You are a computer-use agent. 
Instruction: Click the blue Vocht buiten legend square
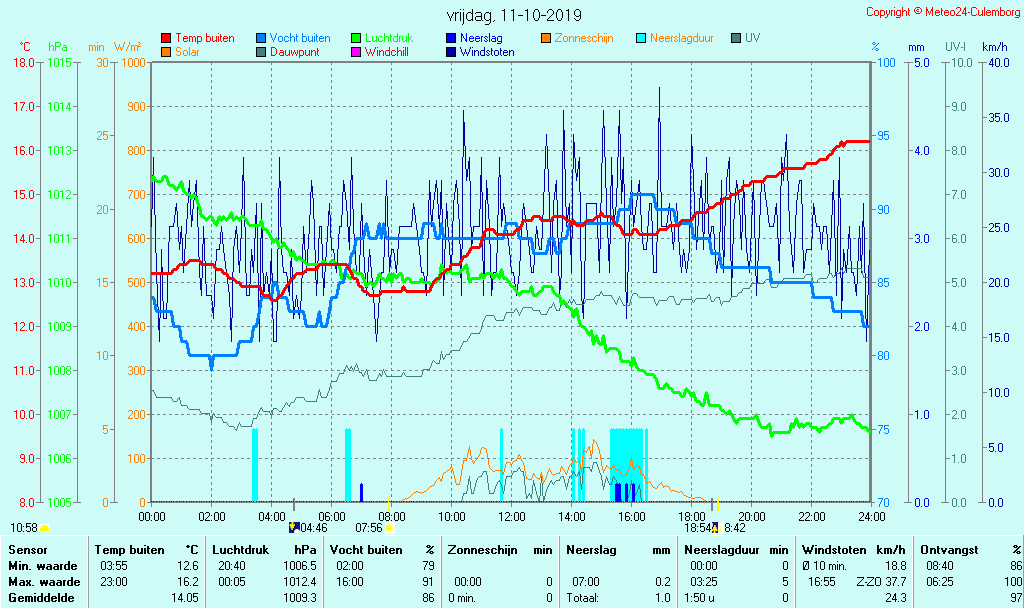tap(261, 38)
